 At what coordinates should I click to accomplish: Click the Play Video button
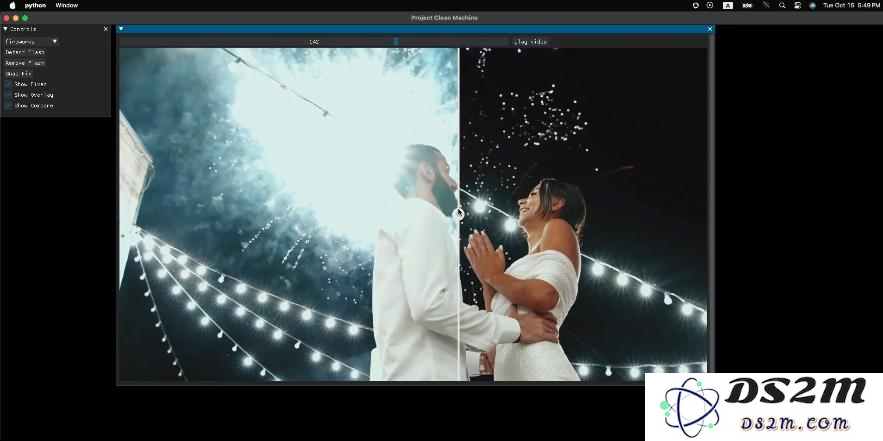click(x=530, y=42)
